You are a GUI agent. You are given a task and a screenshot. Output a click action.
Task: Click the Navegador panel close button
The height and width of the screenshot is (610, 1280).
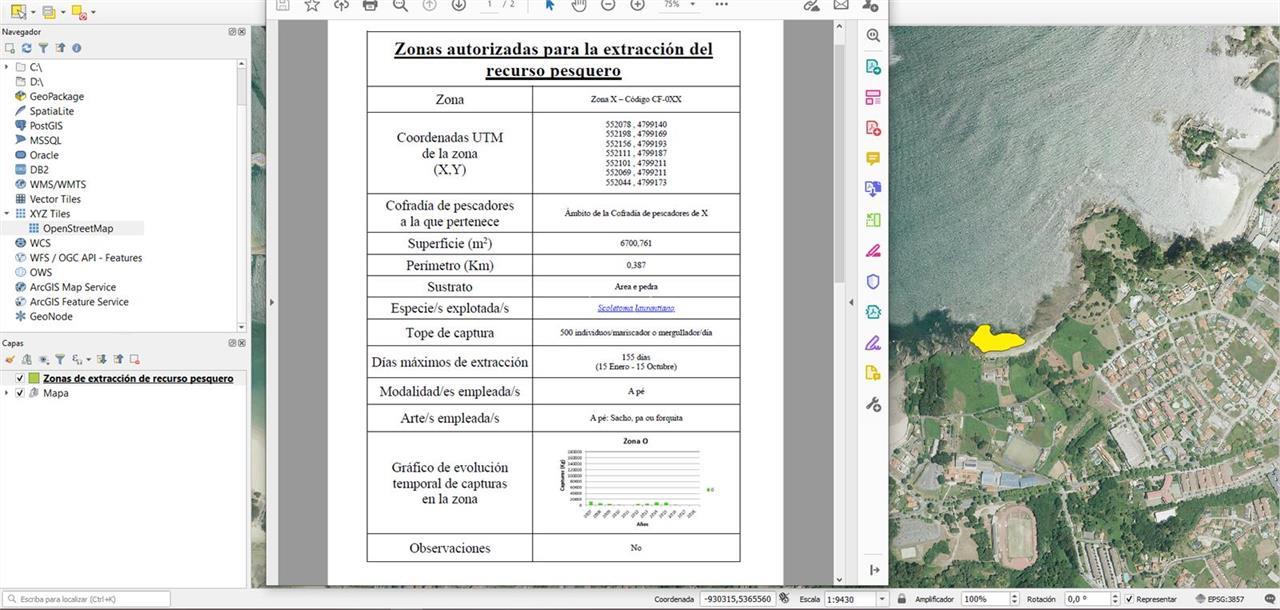(x=240, y=32)
